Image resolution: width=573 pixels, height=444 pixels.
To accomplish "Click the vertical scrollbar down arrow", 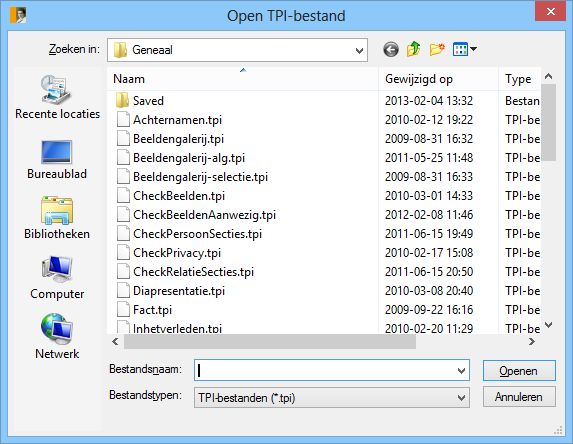I will [x=549, y=325].
